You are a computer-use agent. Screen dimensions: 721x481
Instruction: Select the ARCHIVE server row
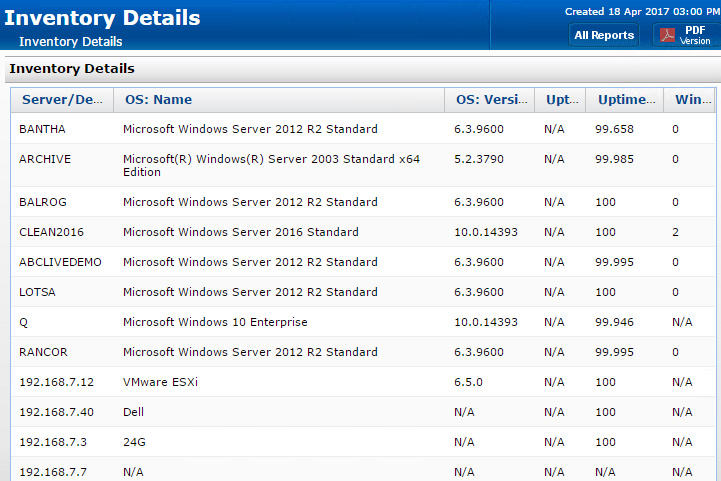click(45, 159)
